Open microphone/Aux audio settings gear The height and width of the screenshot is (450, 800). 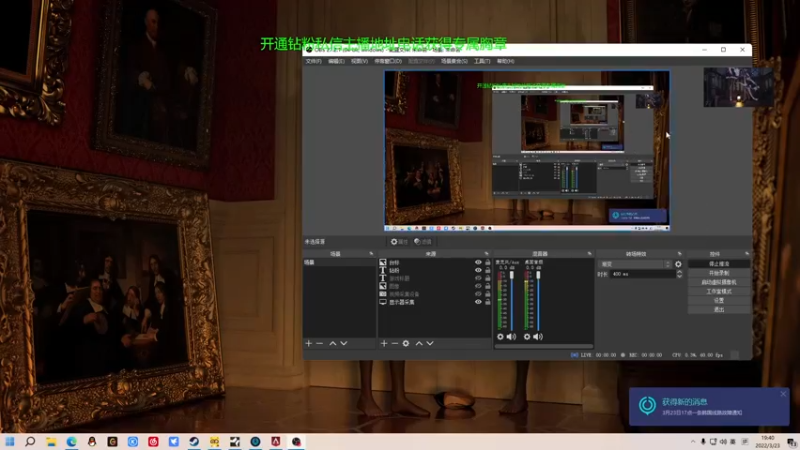coord(501,337)
